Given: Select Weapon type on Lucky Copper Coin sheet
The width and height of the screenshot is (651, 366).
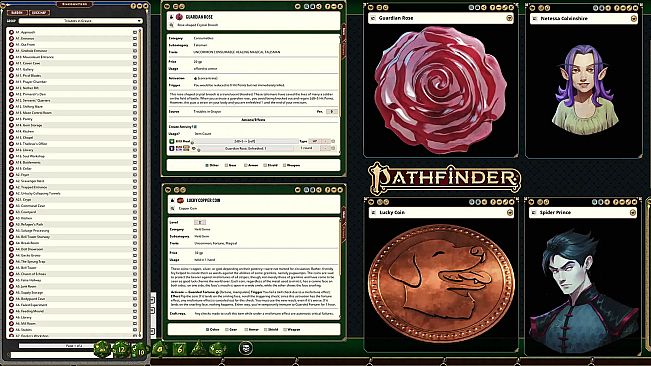Looking at the screenshot, I should pos(285,329).
